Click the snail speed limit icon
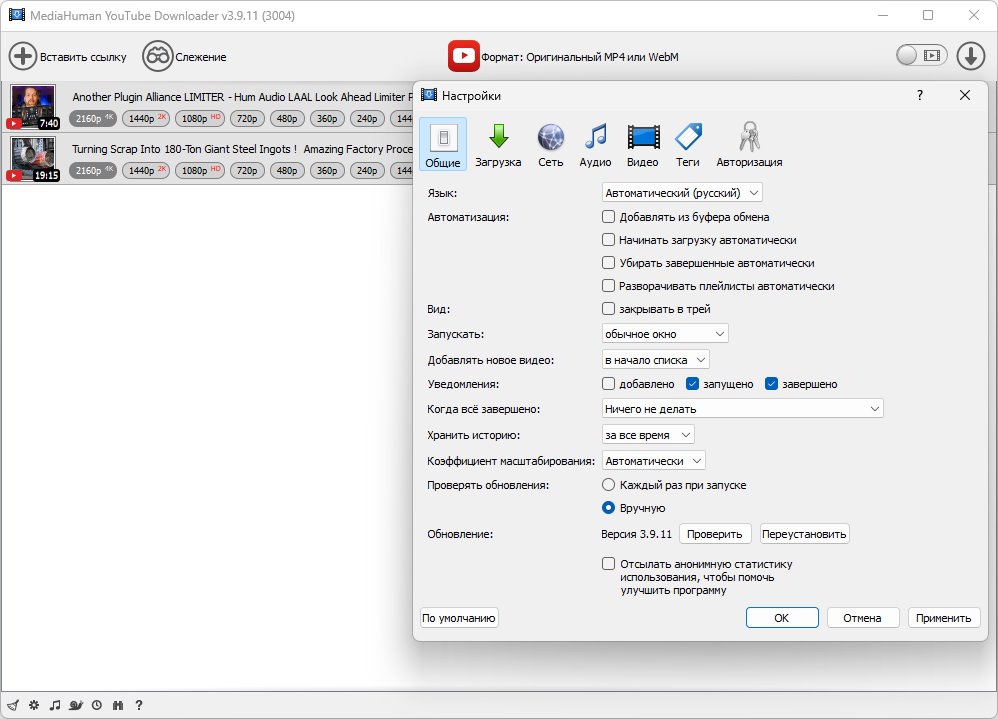The height and width of the screenshot is (719, 998). tap(75, 705)
